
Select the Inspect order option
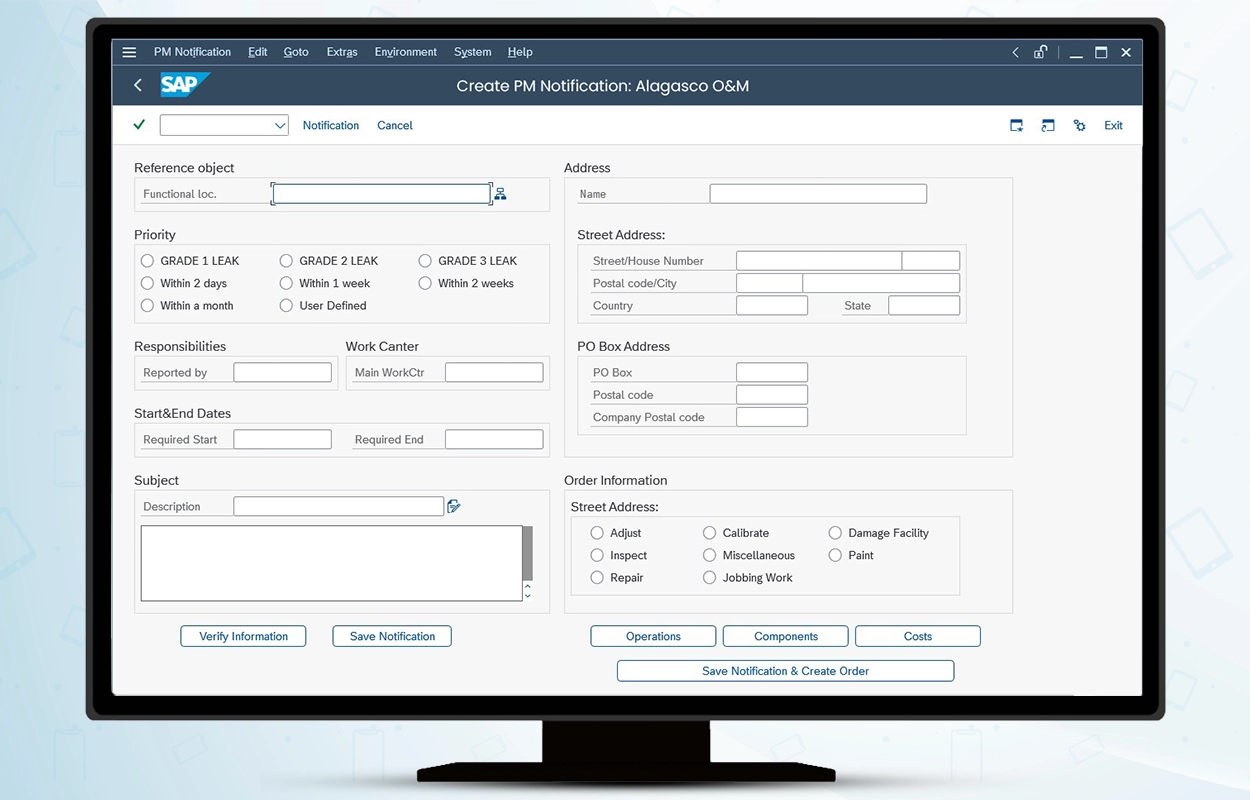[597, 555]
